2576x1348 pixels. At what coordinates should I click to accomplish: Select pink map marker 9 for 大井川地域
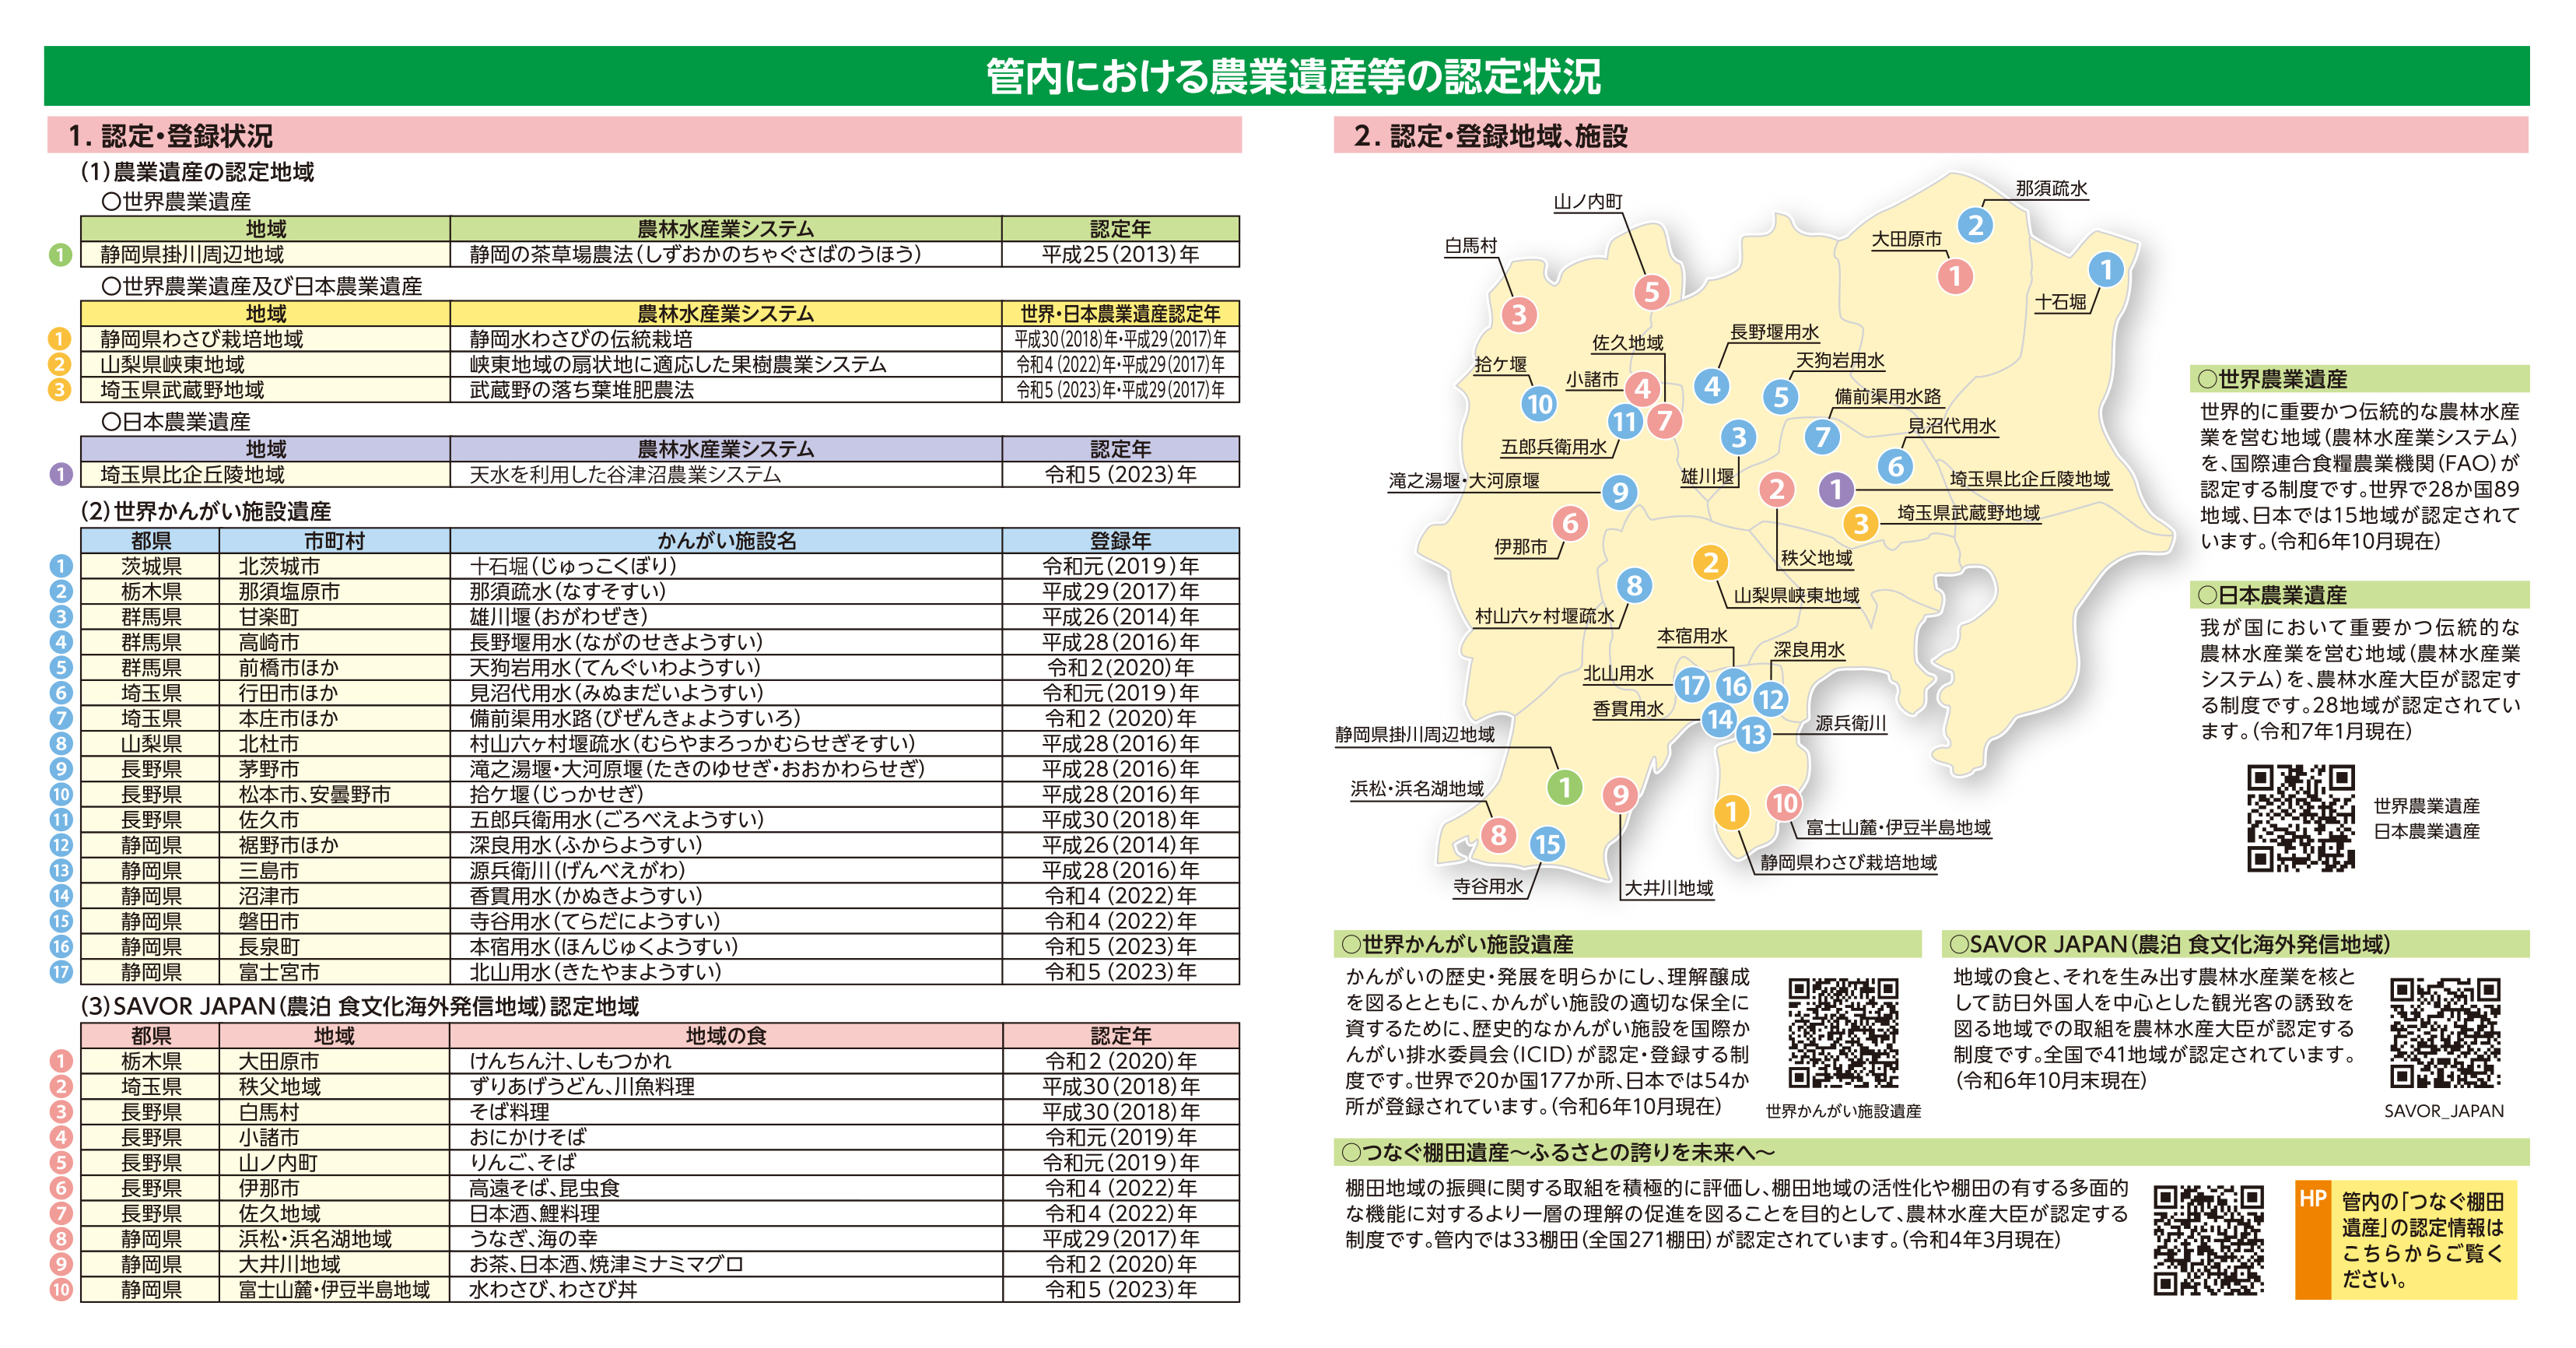[x=1619, y=796]
